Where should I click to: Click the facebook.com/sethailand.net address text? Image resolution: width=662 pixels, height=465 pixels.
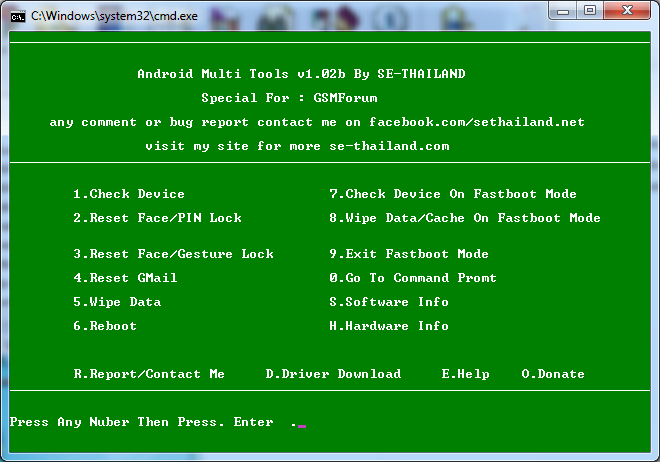(477, 122)
